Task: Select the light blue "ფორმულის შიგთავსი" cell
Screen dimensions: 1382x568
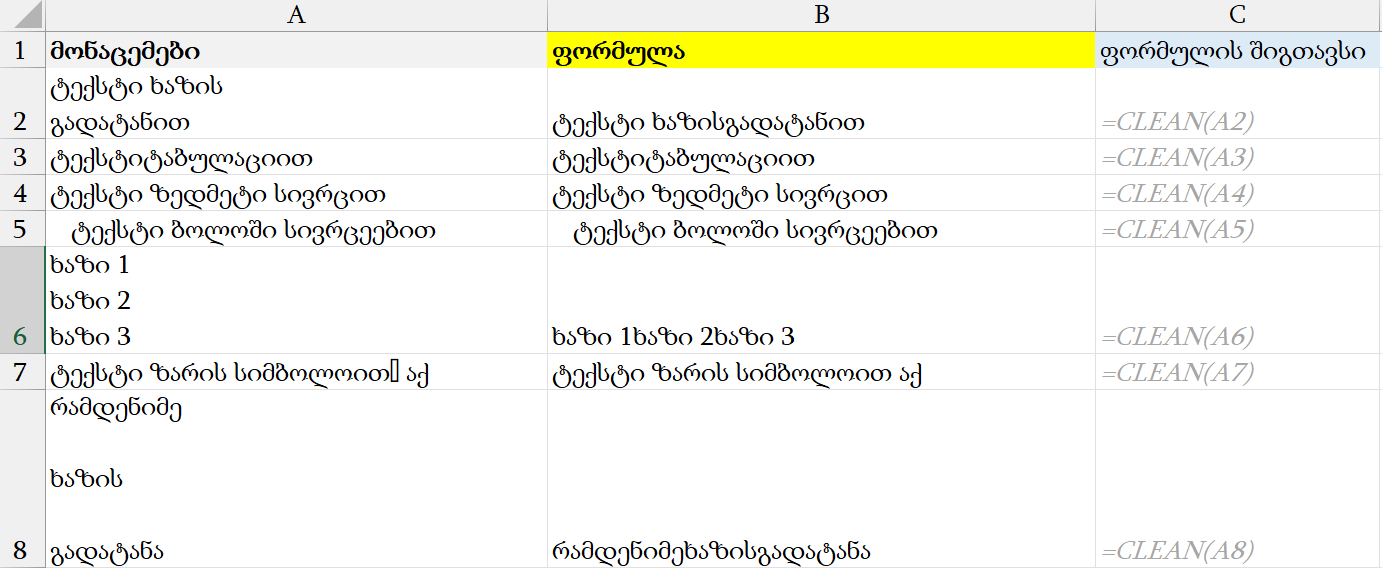Action: (x=1238, y=51)
